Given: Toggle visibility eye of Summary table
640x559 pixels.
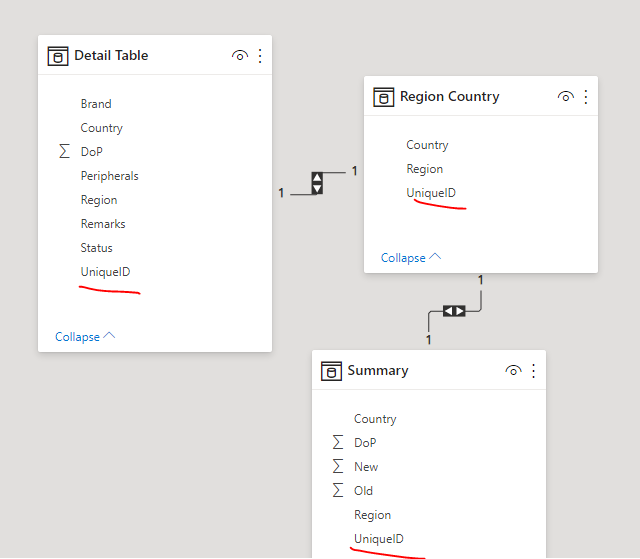Looking at the screenshot, I should pos(513,370).
